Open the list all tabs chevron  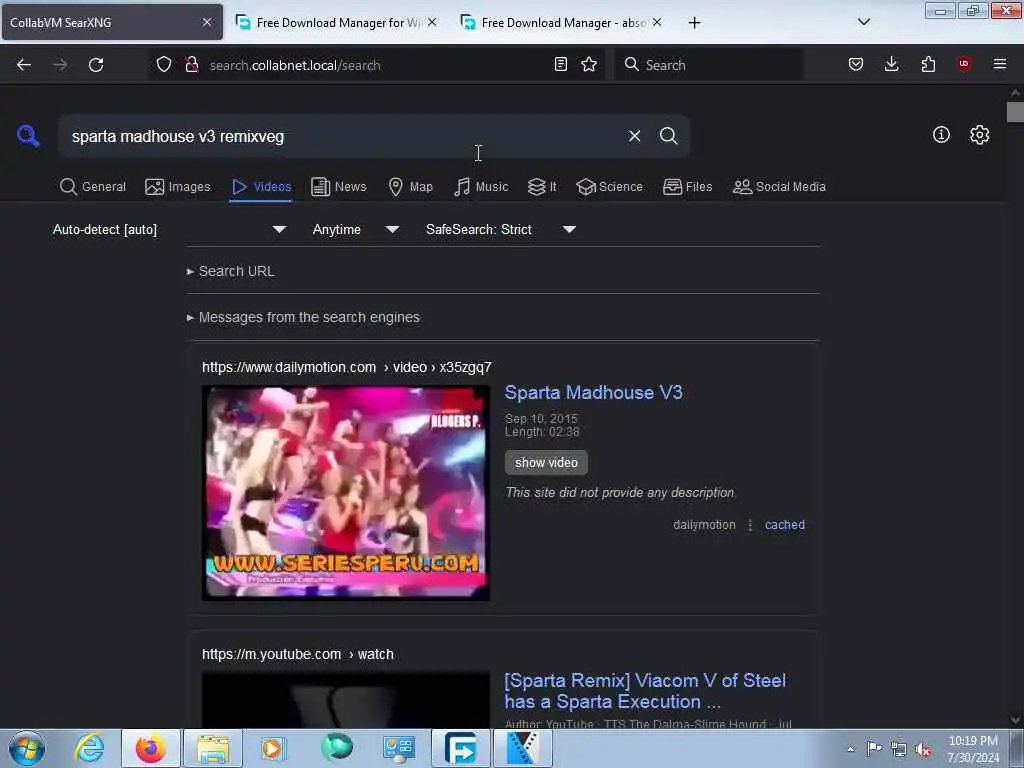pos(863,22)
